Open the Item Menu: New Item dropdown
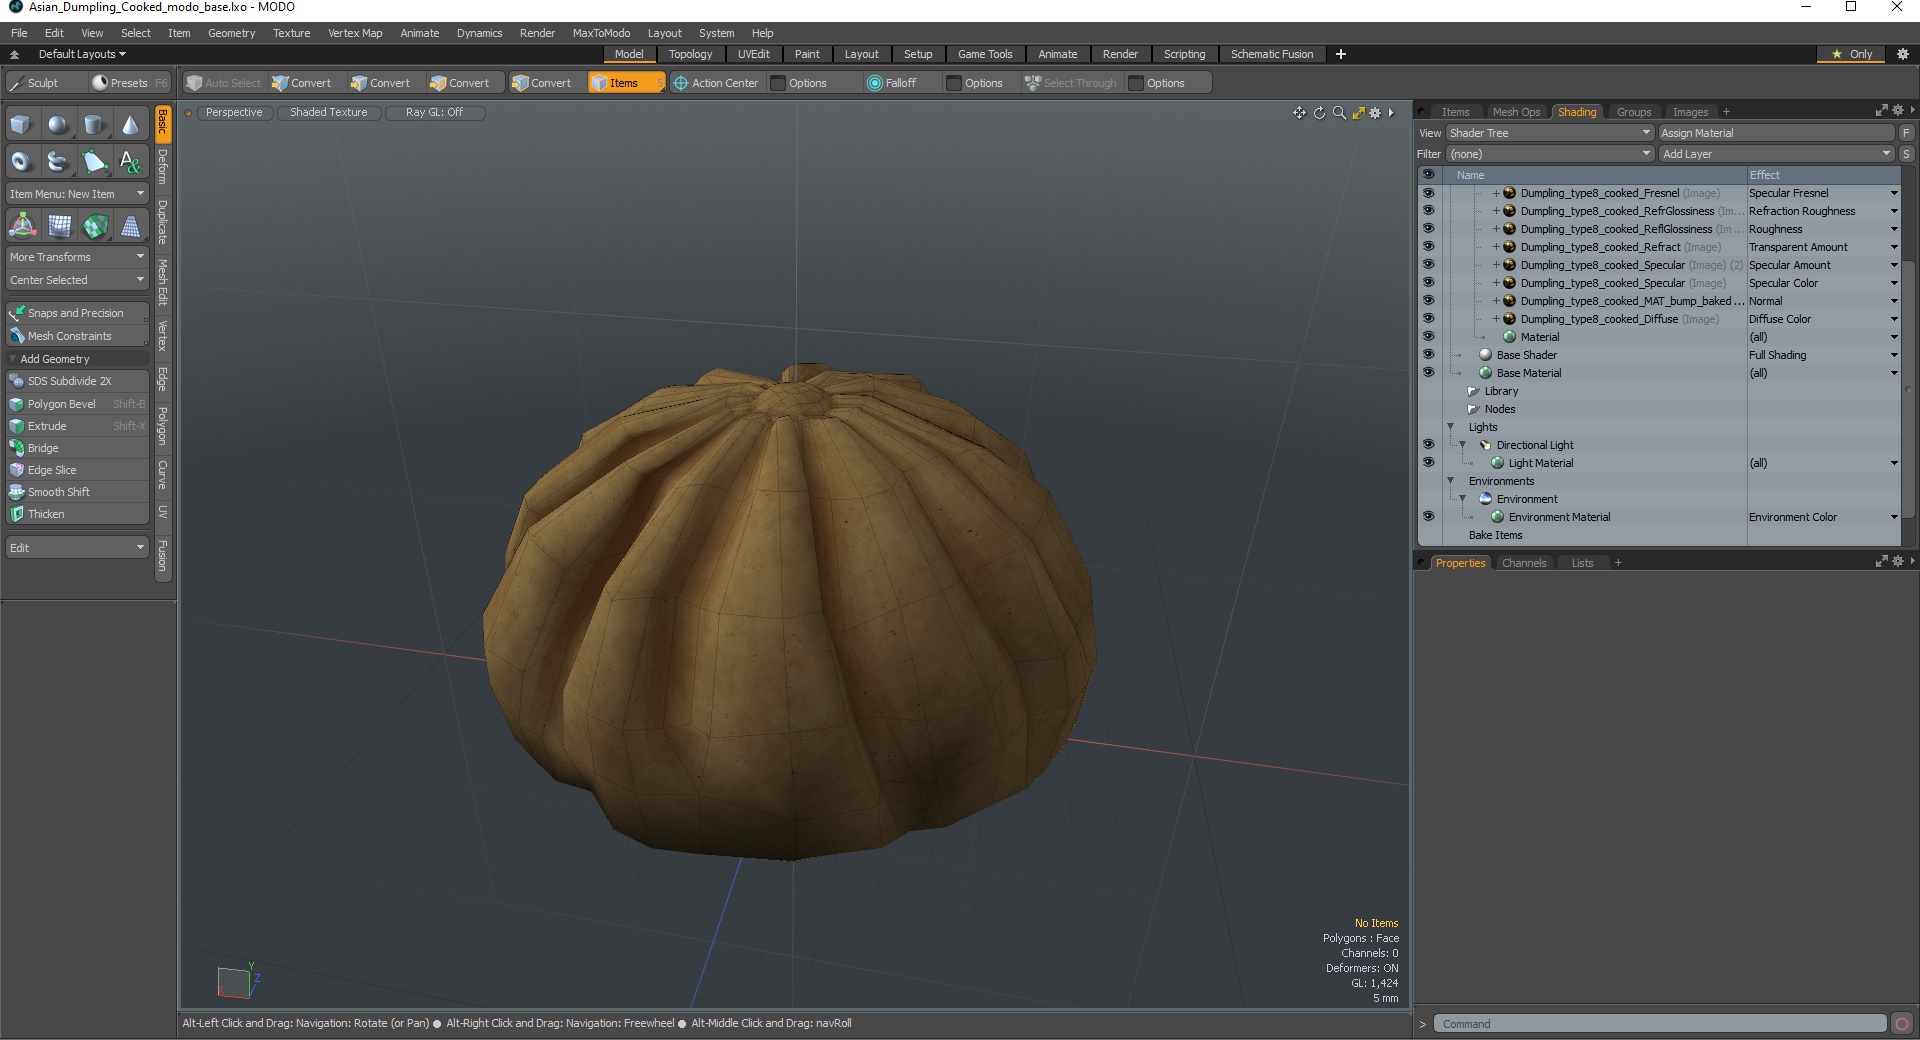Image resolution: width=1920 pixels, height=1040 pixels. tap(77, 194)
